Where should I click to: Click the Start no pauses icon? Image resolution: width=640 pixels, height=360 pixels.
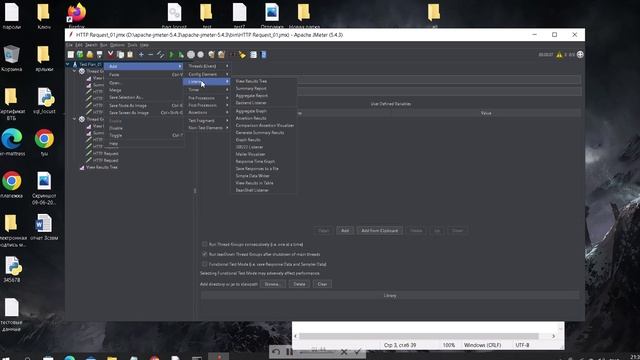pos(181,55)
